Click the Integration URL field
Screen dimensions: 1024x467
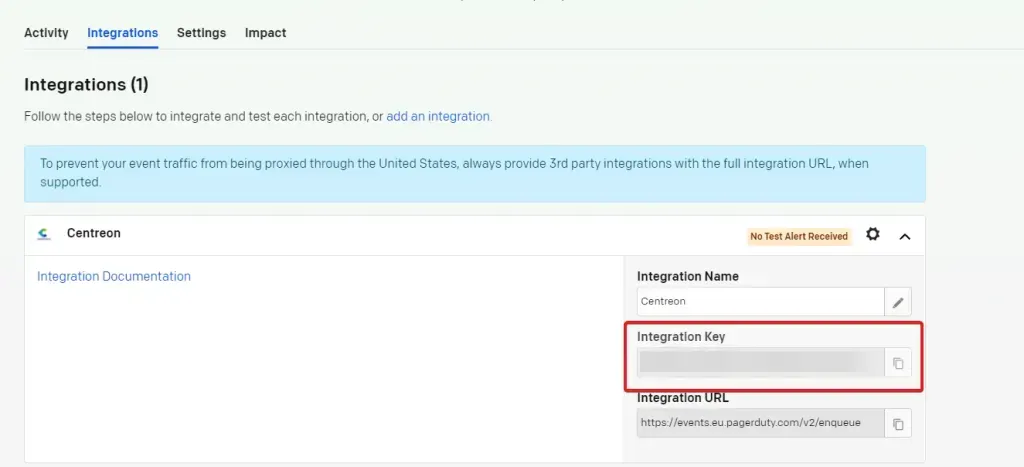tap(761, 423)
